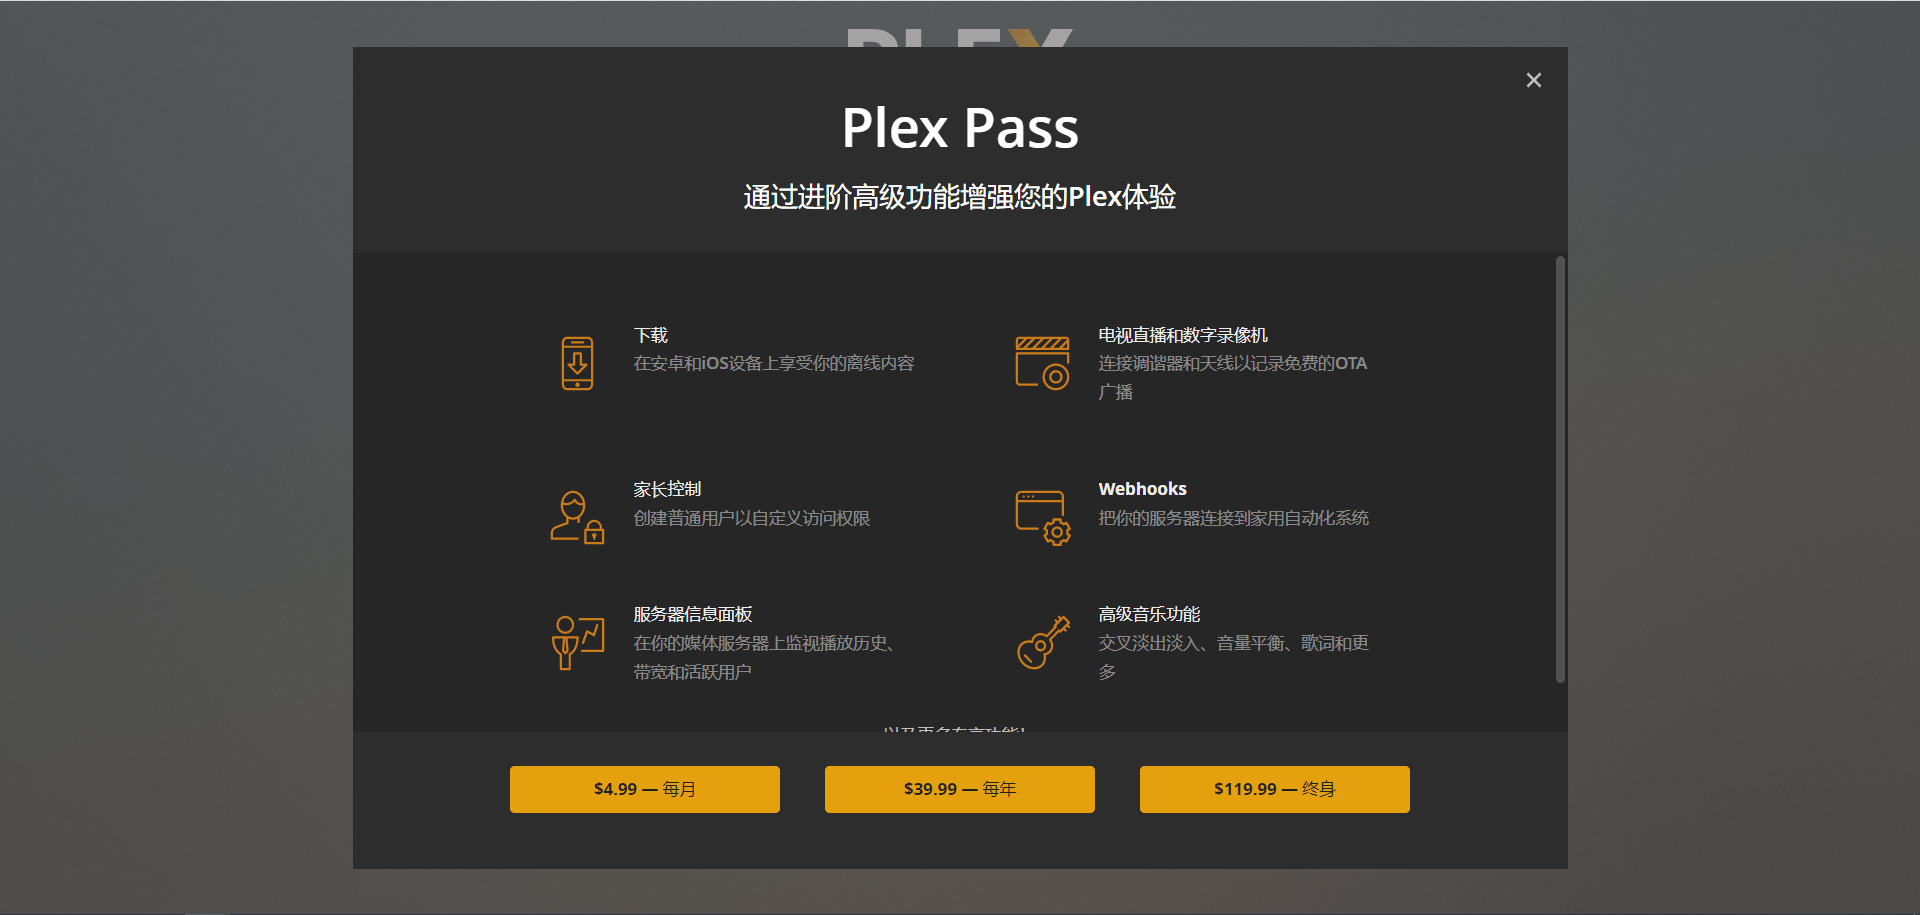Screen dimensions: 1920x915
Task: Click the phone download icon
Action: click(577, 363)
